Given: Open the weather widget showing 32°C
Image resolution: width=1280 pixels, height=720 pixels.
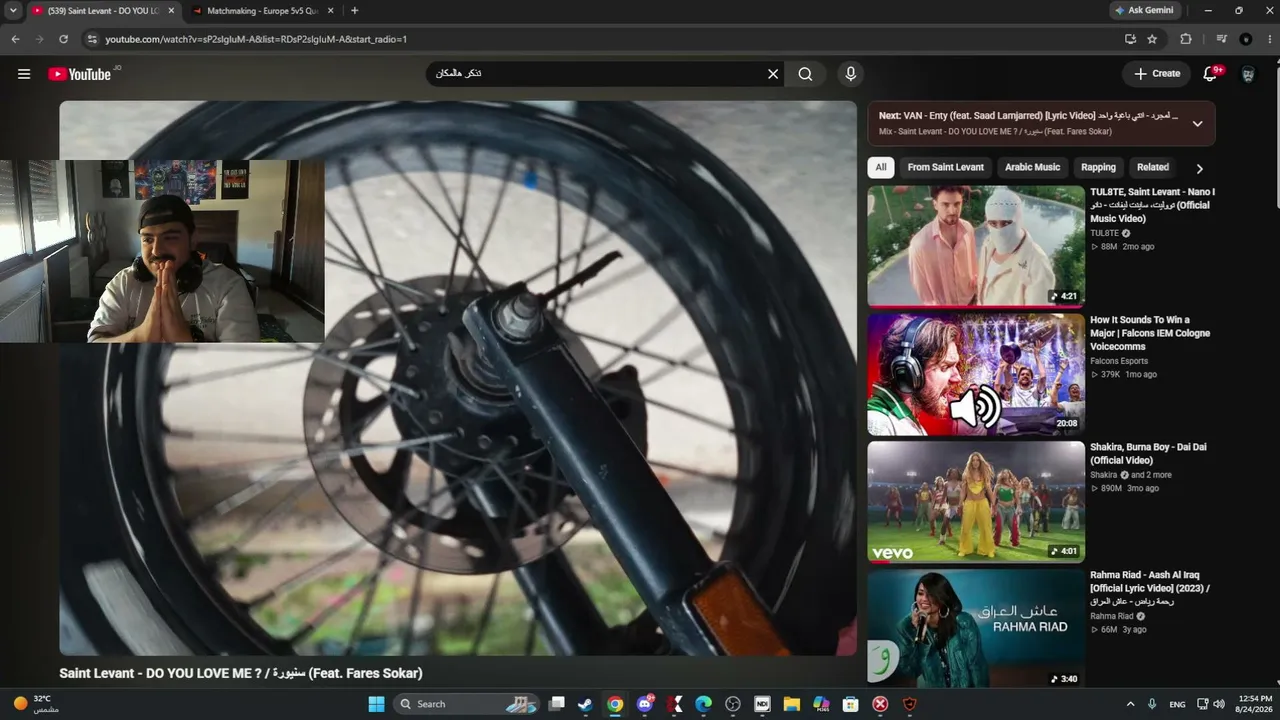Looking at the screenshot, I should click(x=36, y=704).
